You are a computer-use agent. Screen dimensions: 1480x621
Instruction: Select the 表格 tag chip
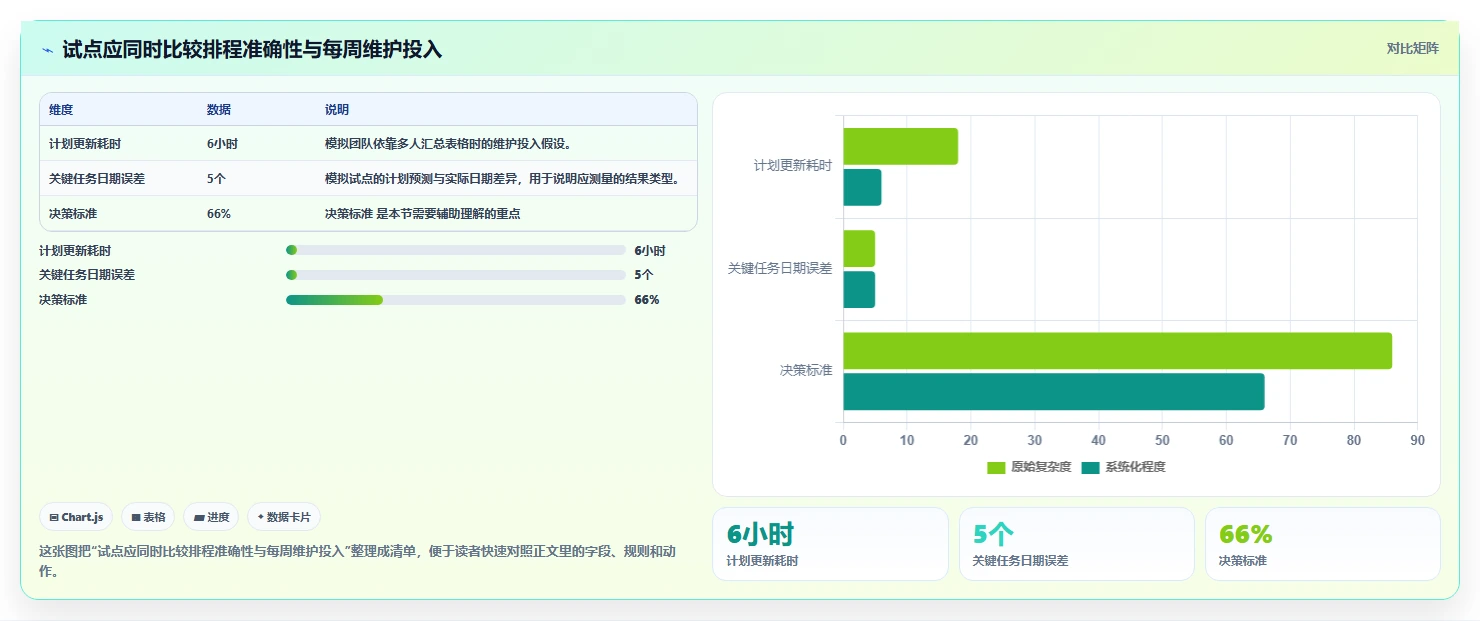pos(148,517)
